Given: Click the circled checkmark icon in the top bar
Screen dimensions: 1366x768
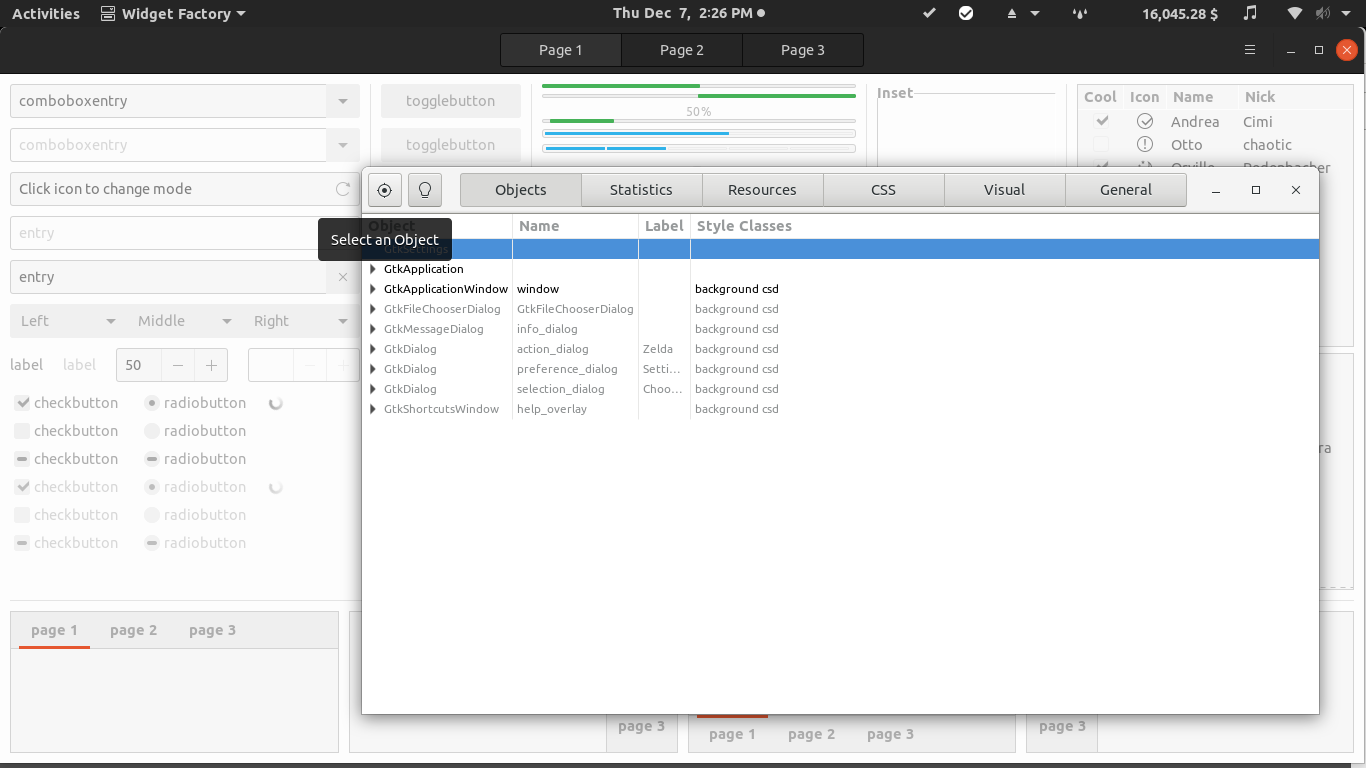Looking at the screenshot, I should [x=966, y=14].
